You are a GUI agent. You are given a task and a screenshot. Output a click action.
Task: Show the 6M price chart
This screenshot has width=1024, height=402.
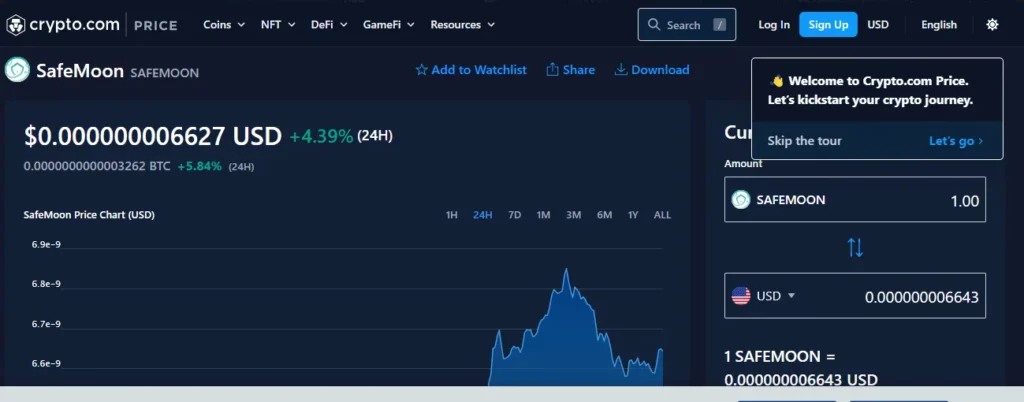(604, 215)
